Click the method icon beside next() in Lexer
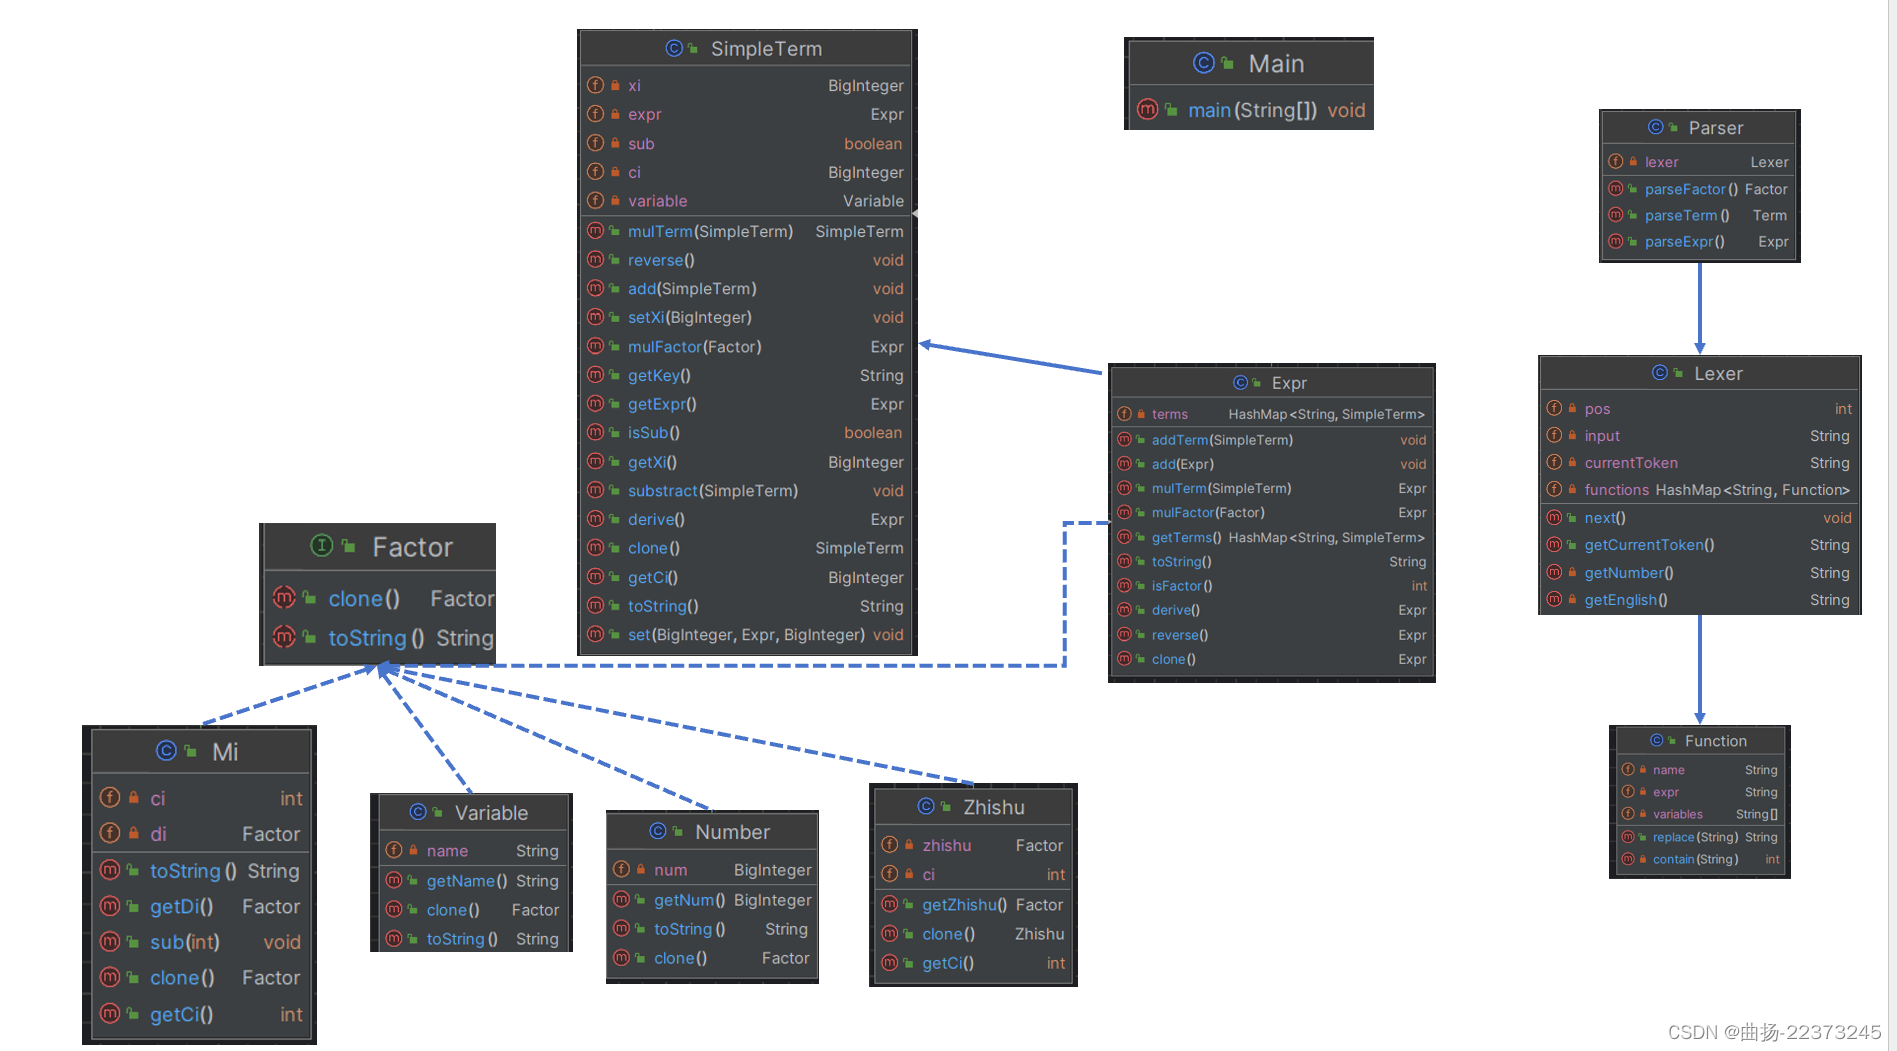 click(x=1554, y=517)
